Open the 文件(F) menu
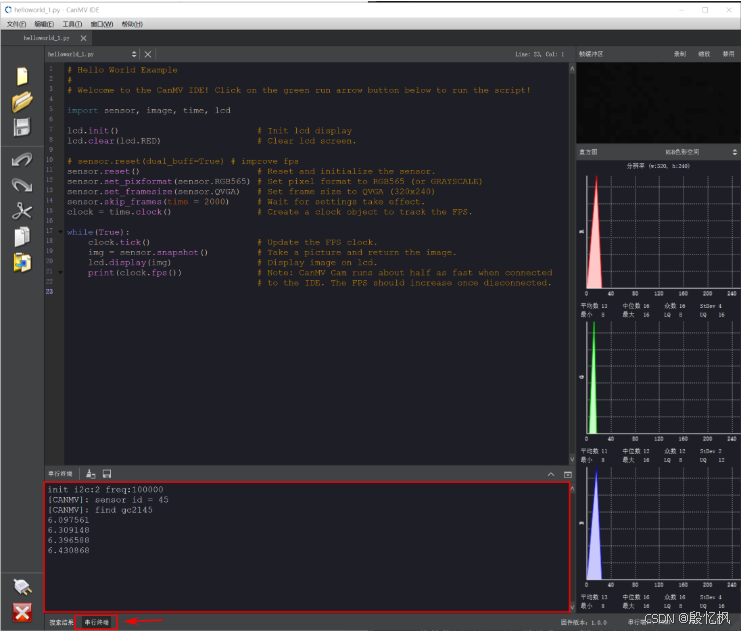Viewport: 742px width, 632px height. [x=17, y=24]
